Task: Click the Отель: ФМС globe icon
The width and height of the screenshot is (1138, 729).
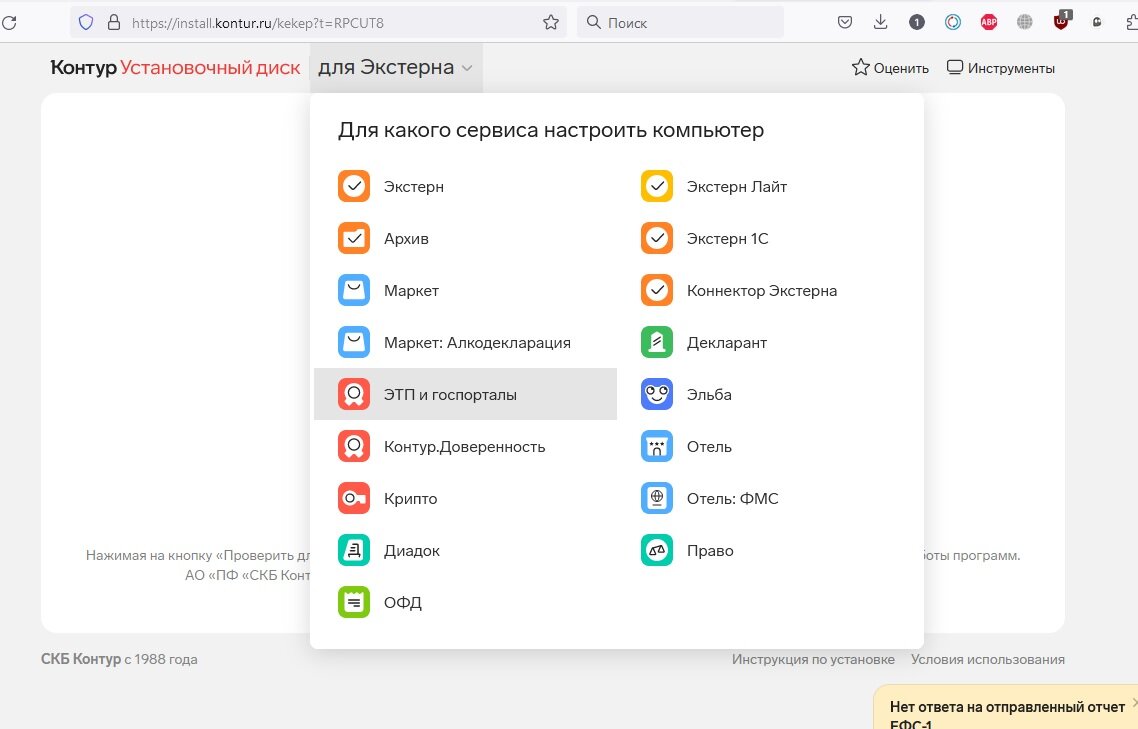Action: pyautogui.click(x=657, y=498)
